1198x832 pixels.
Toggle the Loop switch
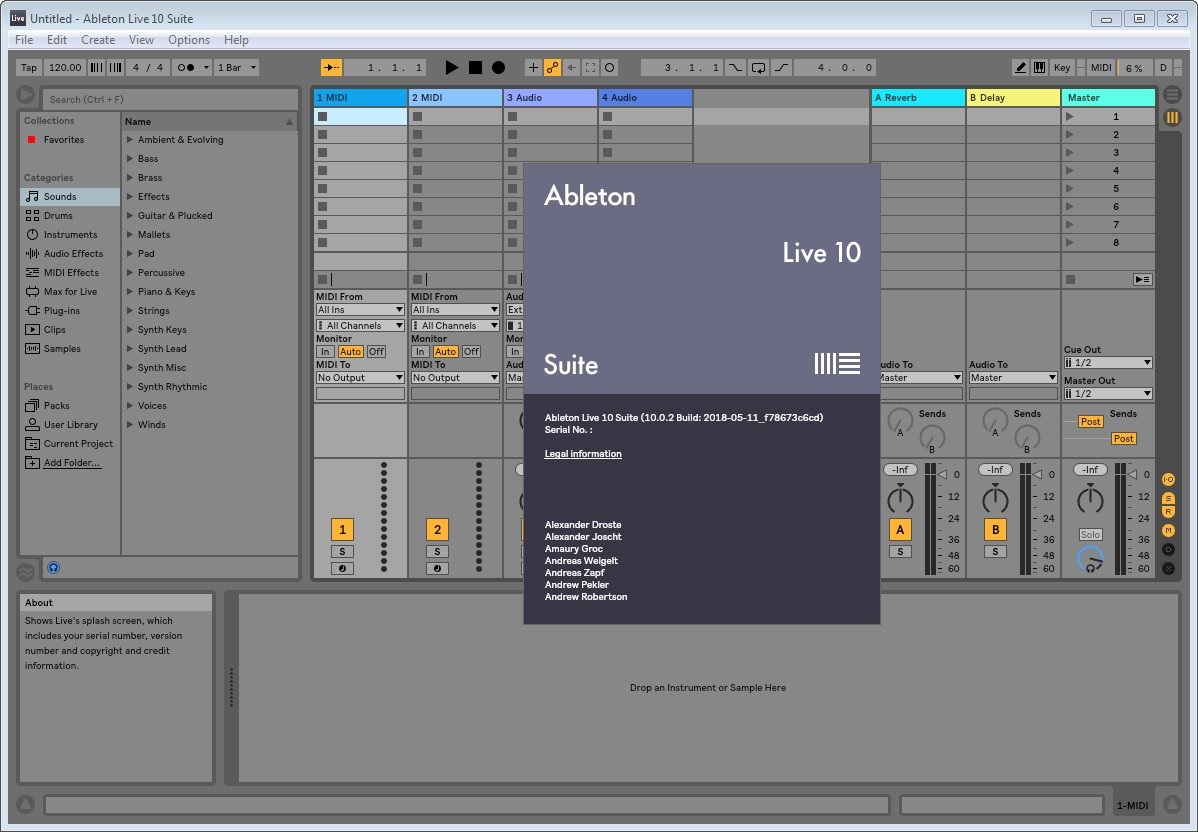point(758,67)
